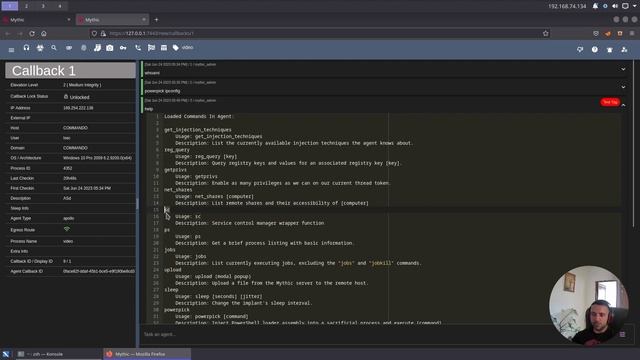Open the table view icon in Mythic toolbar
Image resolution: width=640 pixels, height=360 pixels.
pyautogui.click(x=164, y=48)
